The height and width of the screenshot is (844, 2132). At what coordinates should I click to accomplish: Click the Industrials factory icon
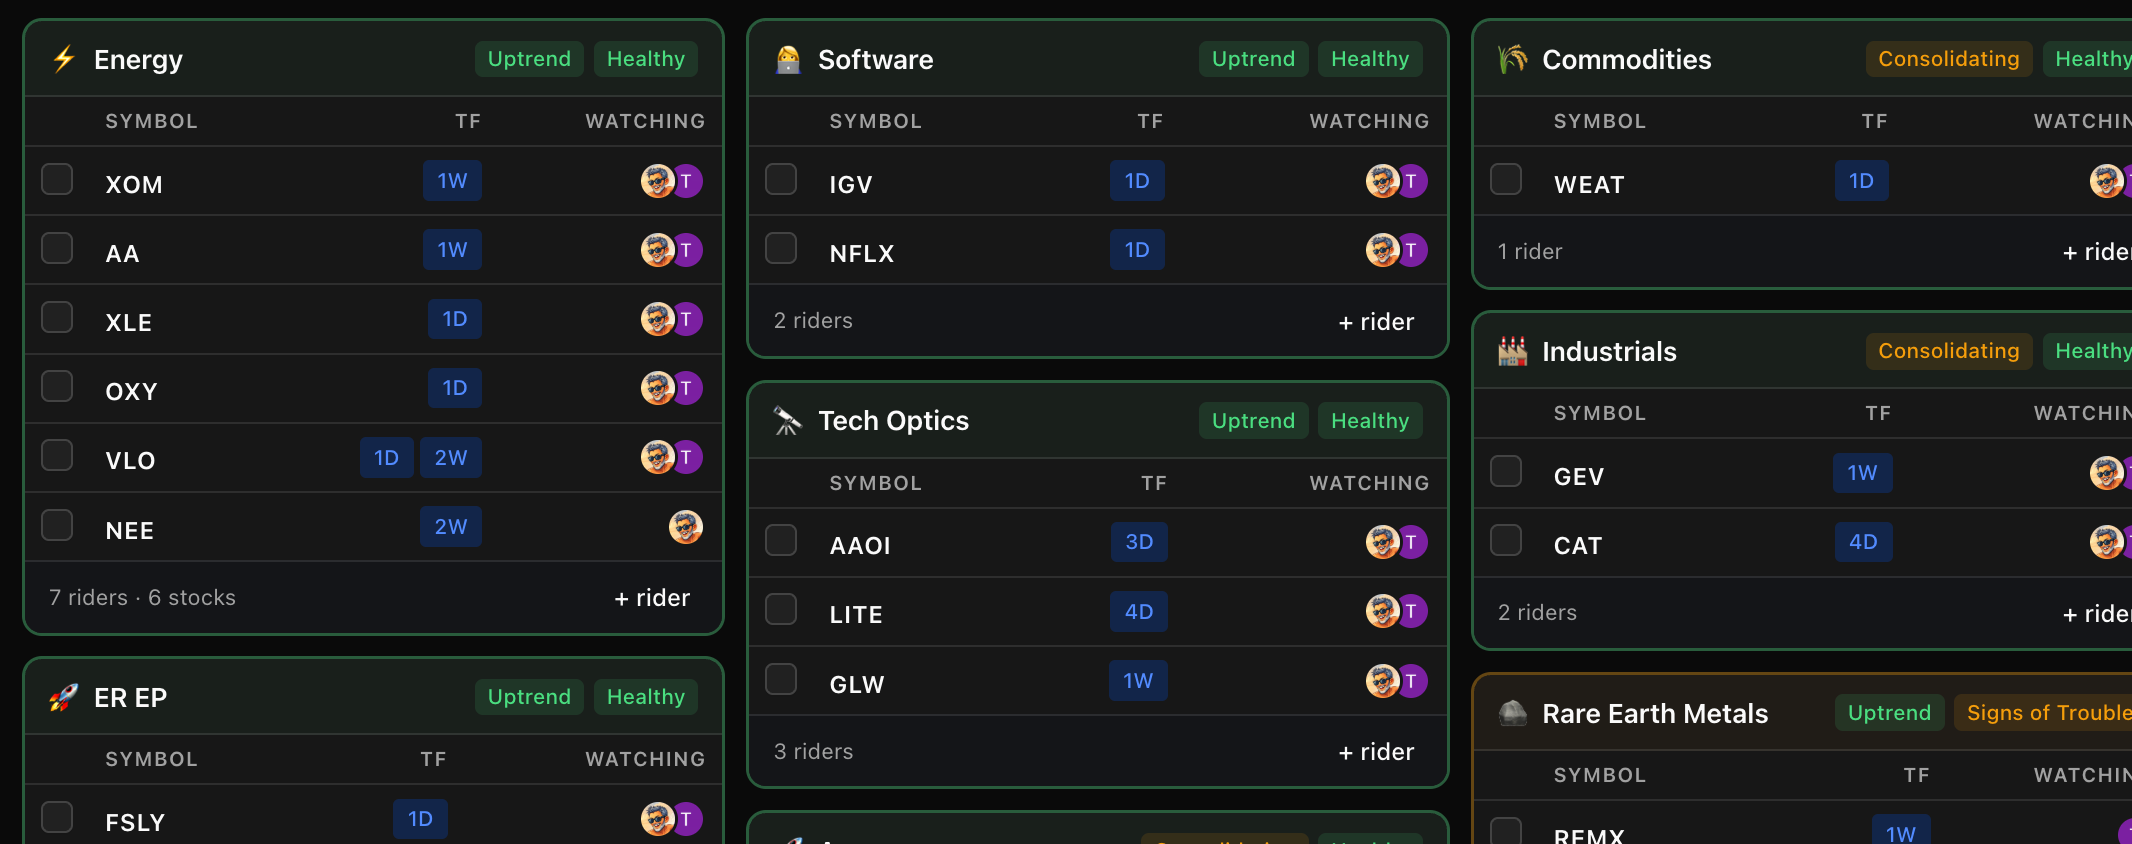[x=1512, y=351]
